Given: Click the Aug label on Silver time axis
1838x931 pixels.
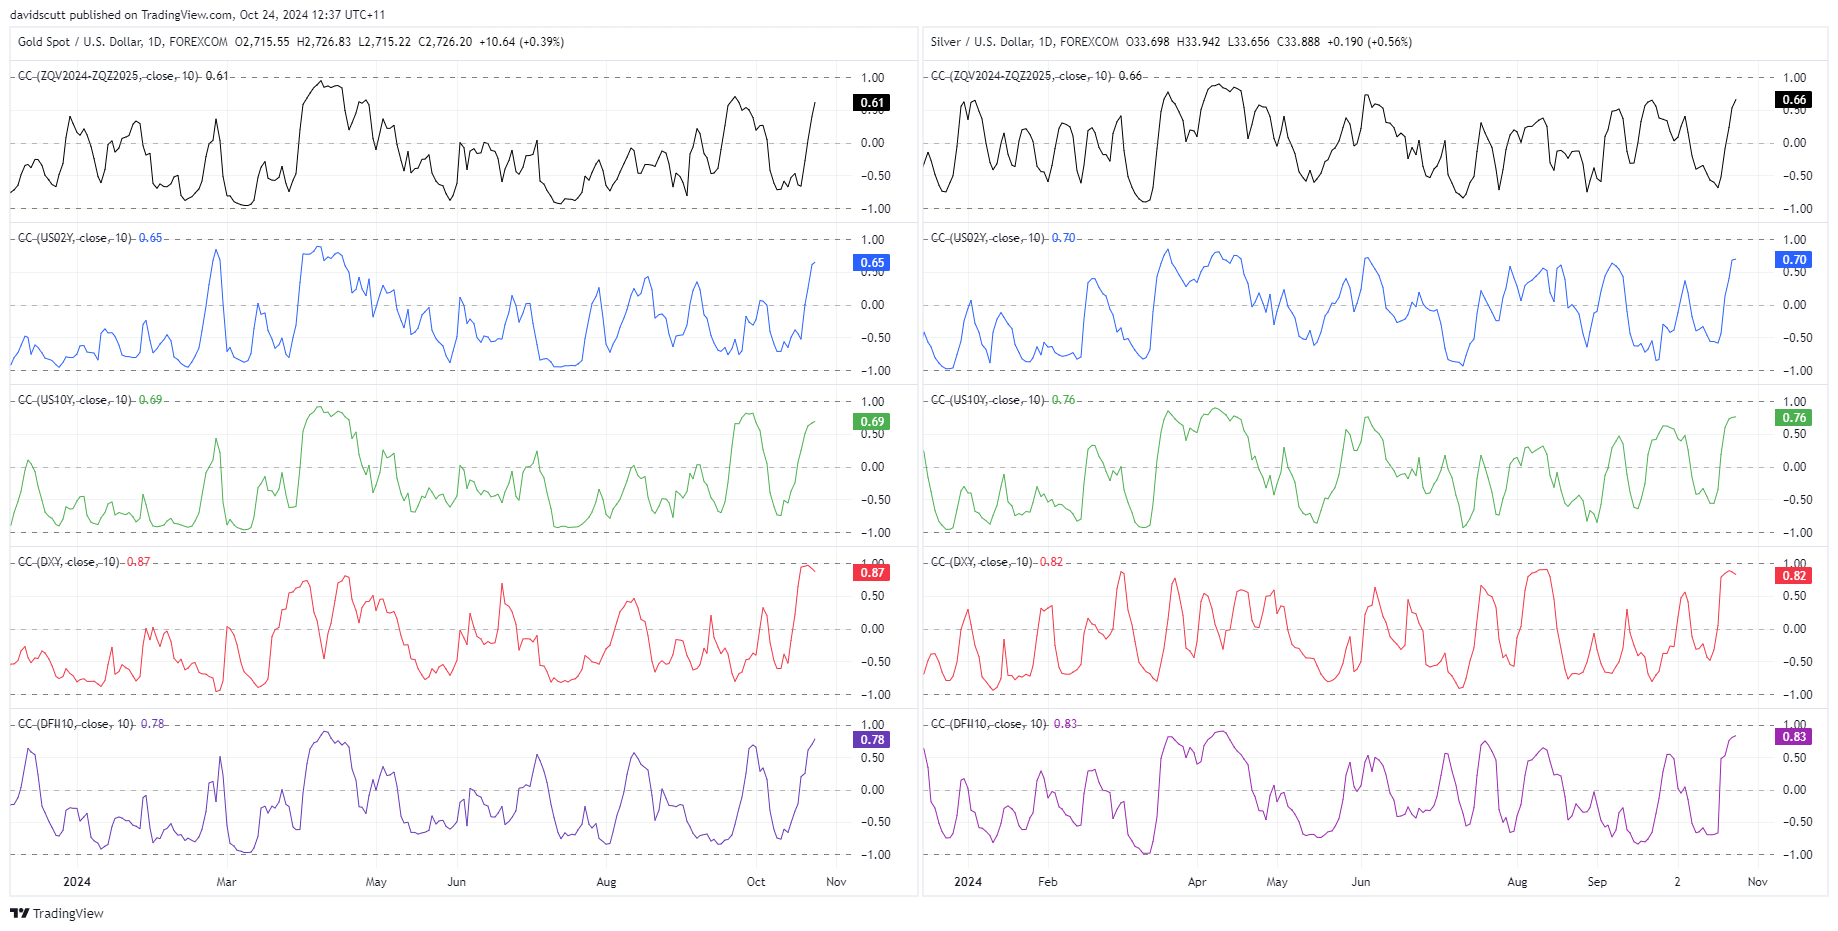Looking at the screenshot, I should [x=1517, y=882].
